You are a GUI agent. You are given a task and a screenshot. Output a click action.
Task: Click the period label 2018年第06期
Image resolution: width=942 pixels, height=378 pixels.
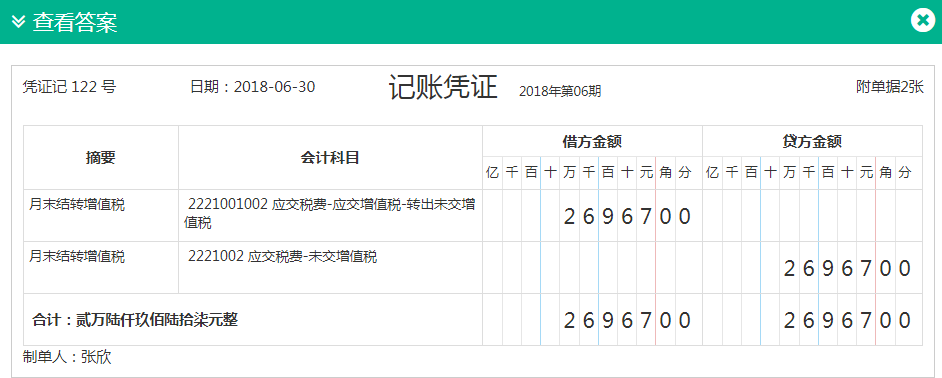click(560, 91)
